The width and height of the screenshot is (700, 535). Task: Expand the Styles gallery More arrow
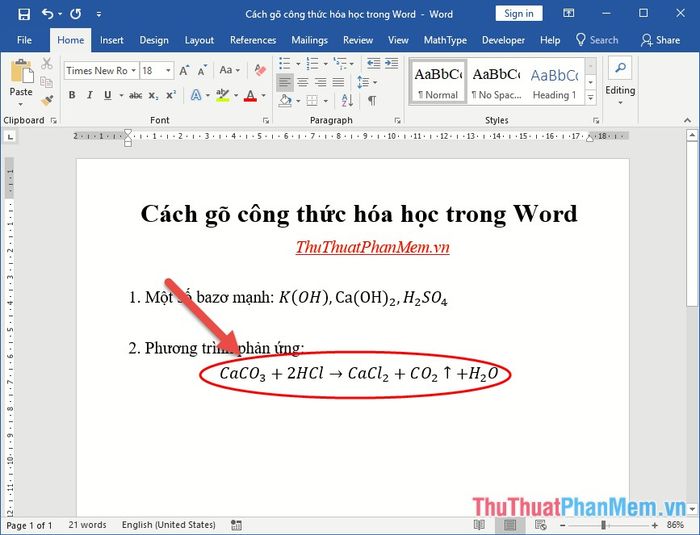590,97
